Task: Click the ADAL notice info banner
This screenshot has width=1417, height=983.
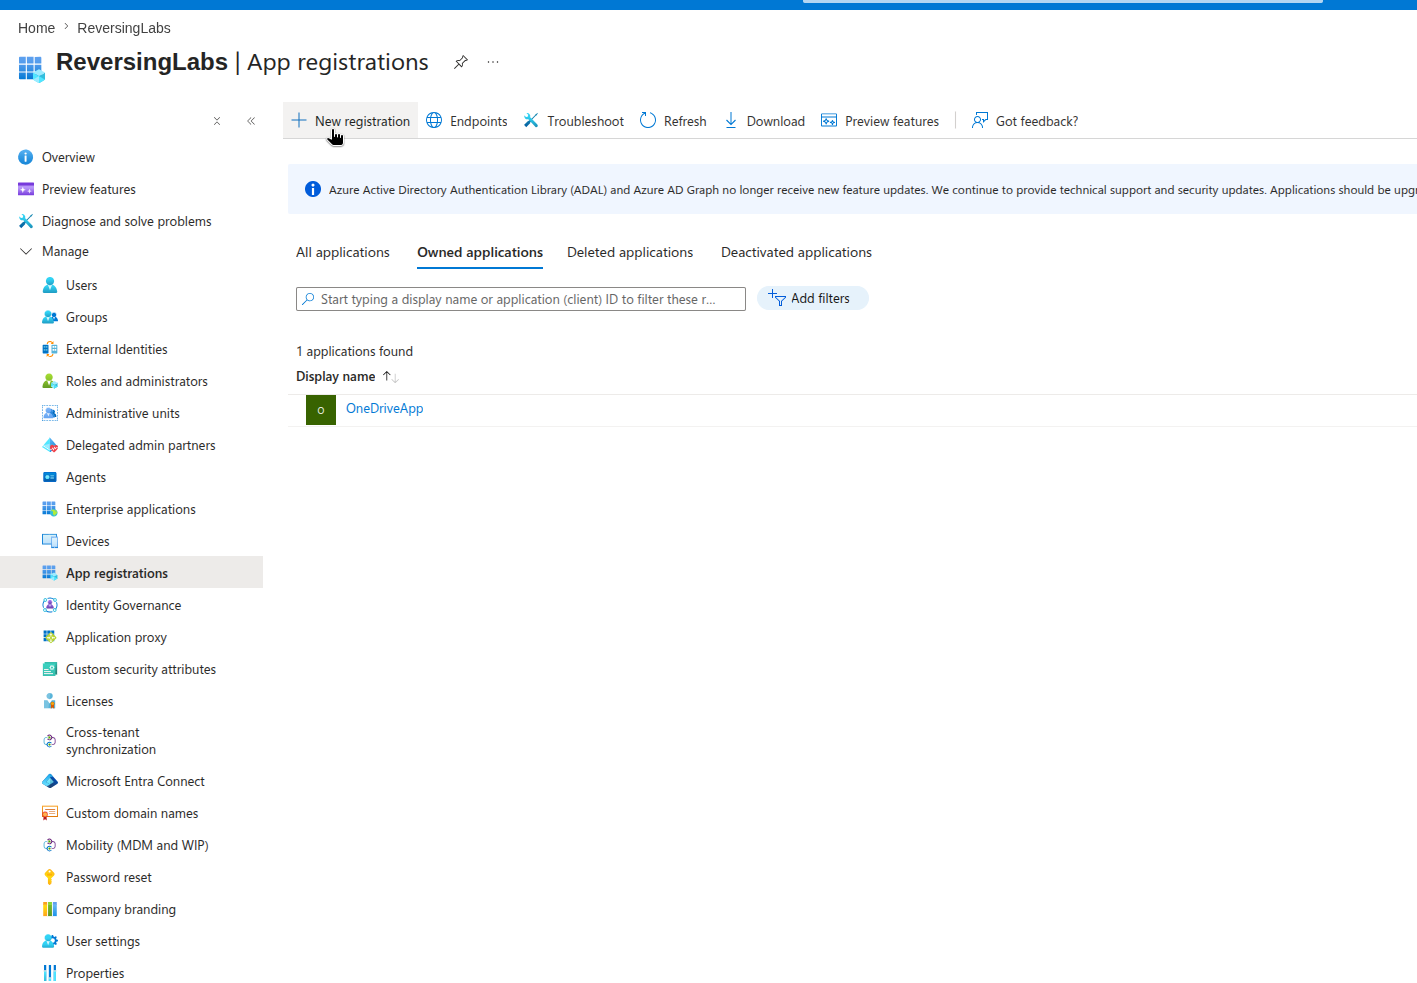Action: tap(852, 189)
